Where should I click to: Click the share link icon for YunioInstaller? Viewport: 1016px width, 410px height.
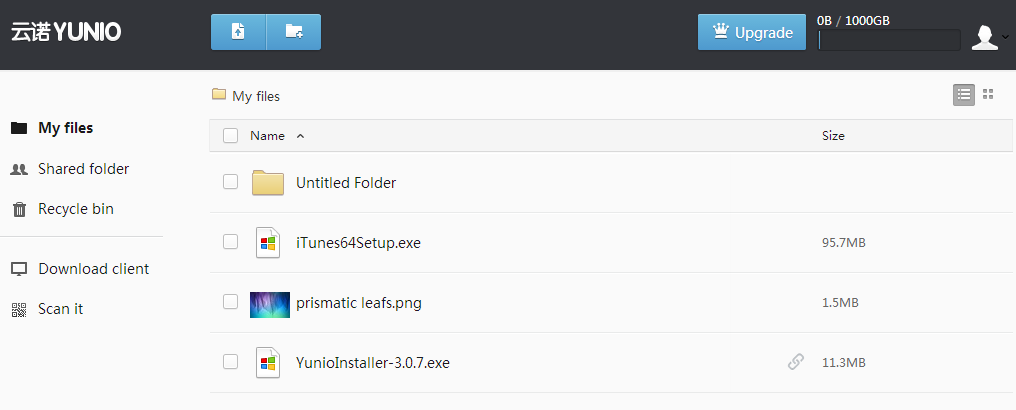pos(796,362)
